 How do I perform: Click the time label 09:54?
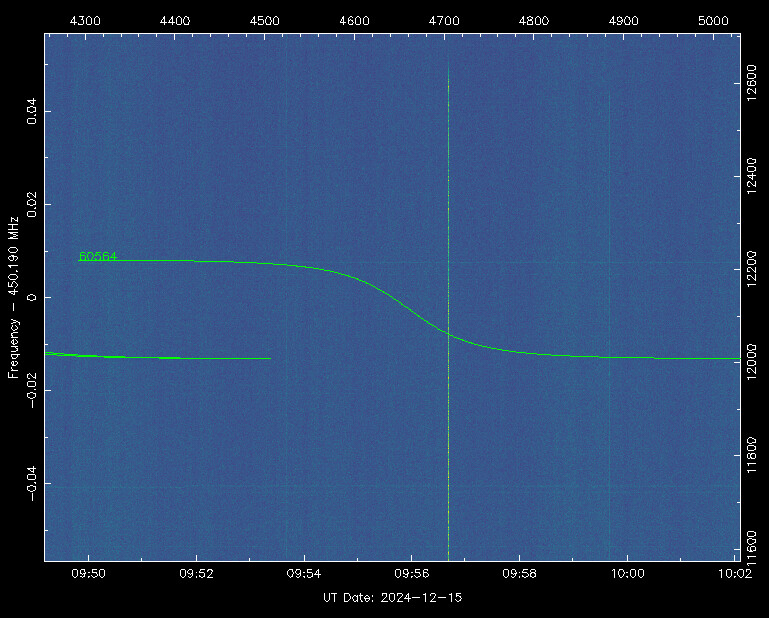coord(304,574)
